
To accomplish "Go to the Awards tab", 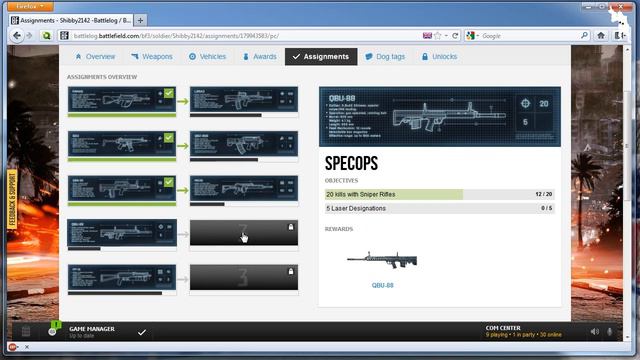I will [260, 57].
